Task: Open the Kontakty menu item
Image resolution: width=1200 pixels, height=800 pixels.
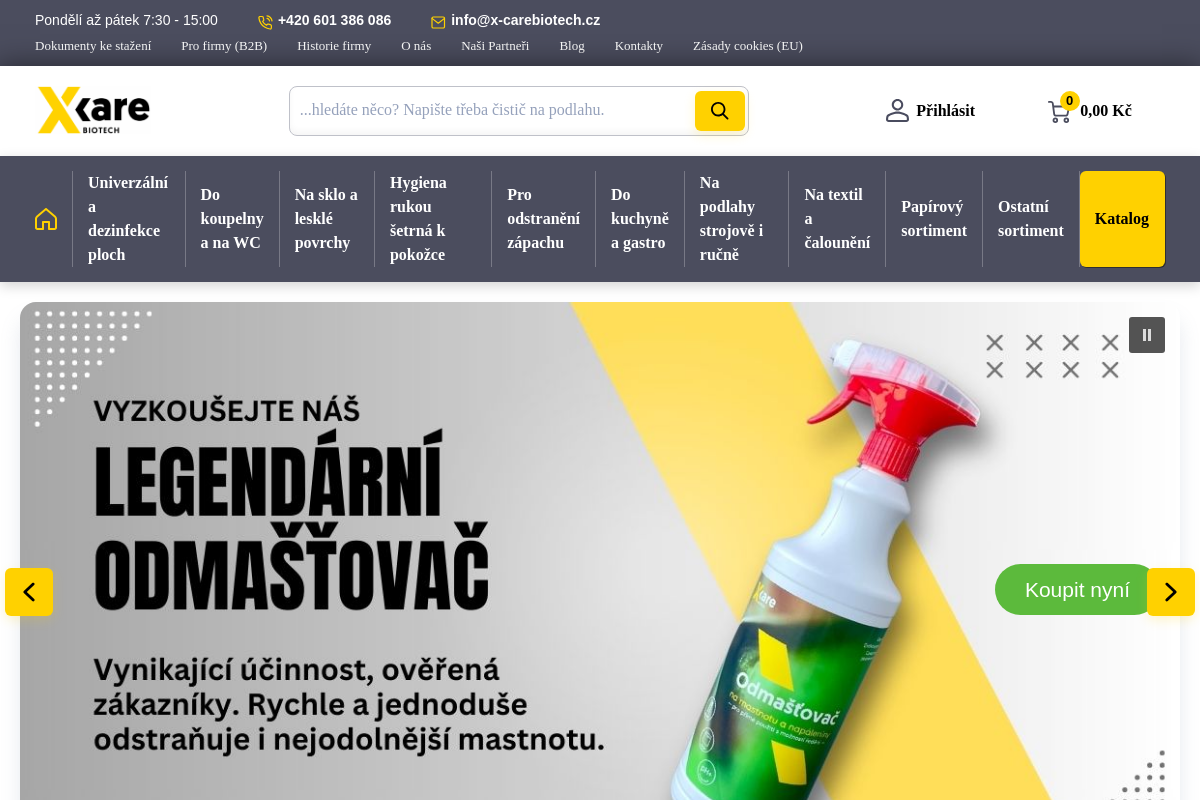Action: pos(639,46)
